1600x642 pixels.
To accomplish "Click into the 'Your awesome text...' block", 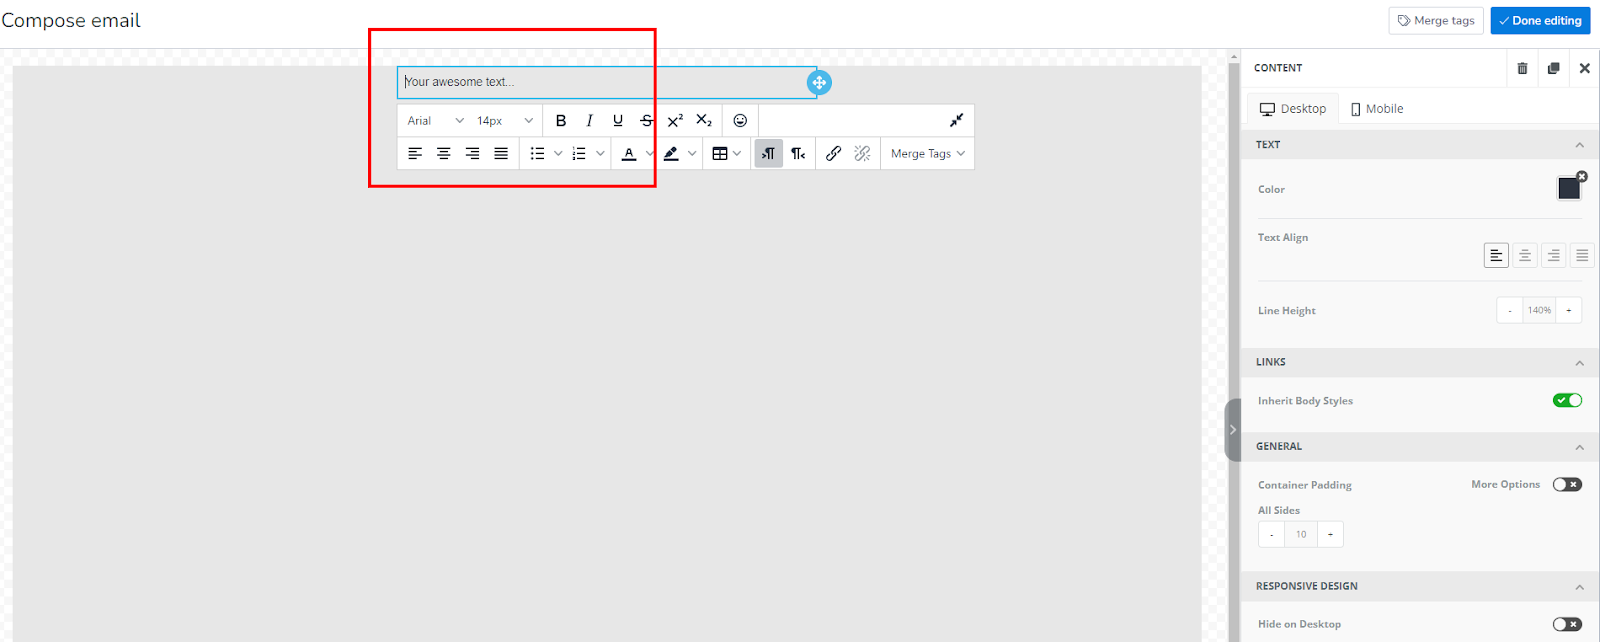I will (607, 82).
